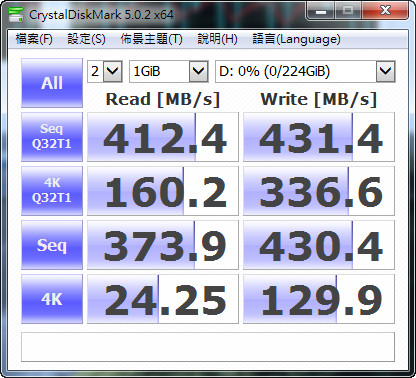This screenshot has height=378, width=416.
Task: Click the CrystalDiskMark app icon in title bar
Action: (x=16, y=14)
